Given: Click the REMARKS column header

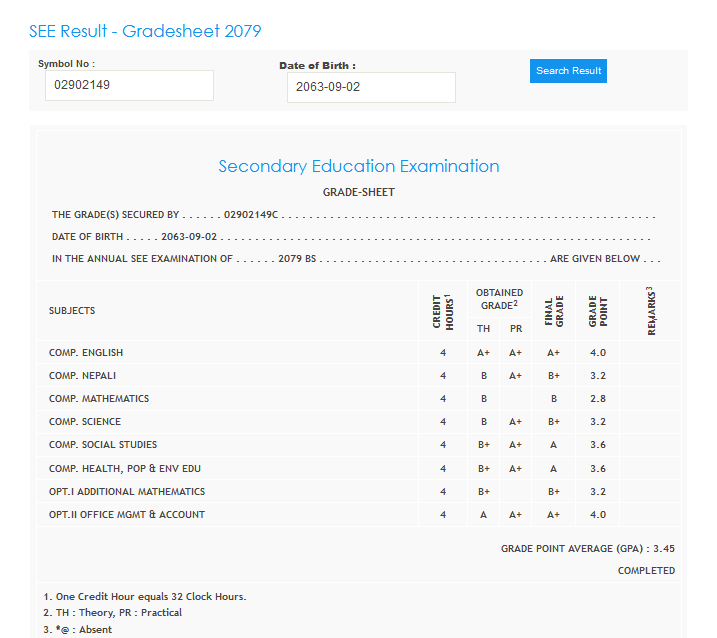Looking at the screenshot, I should coord(651,311).
